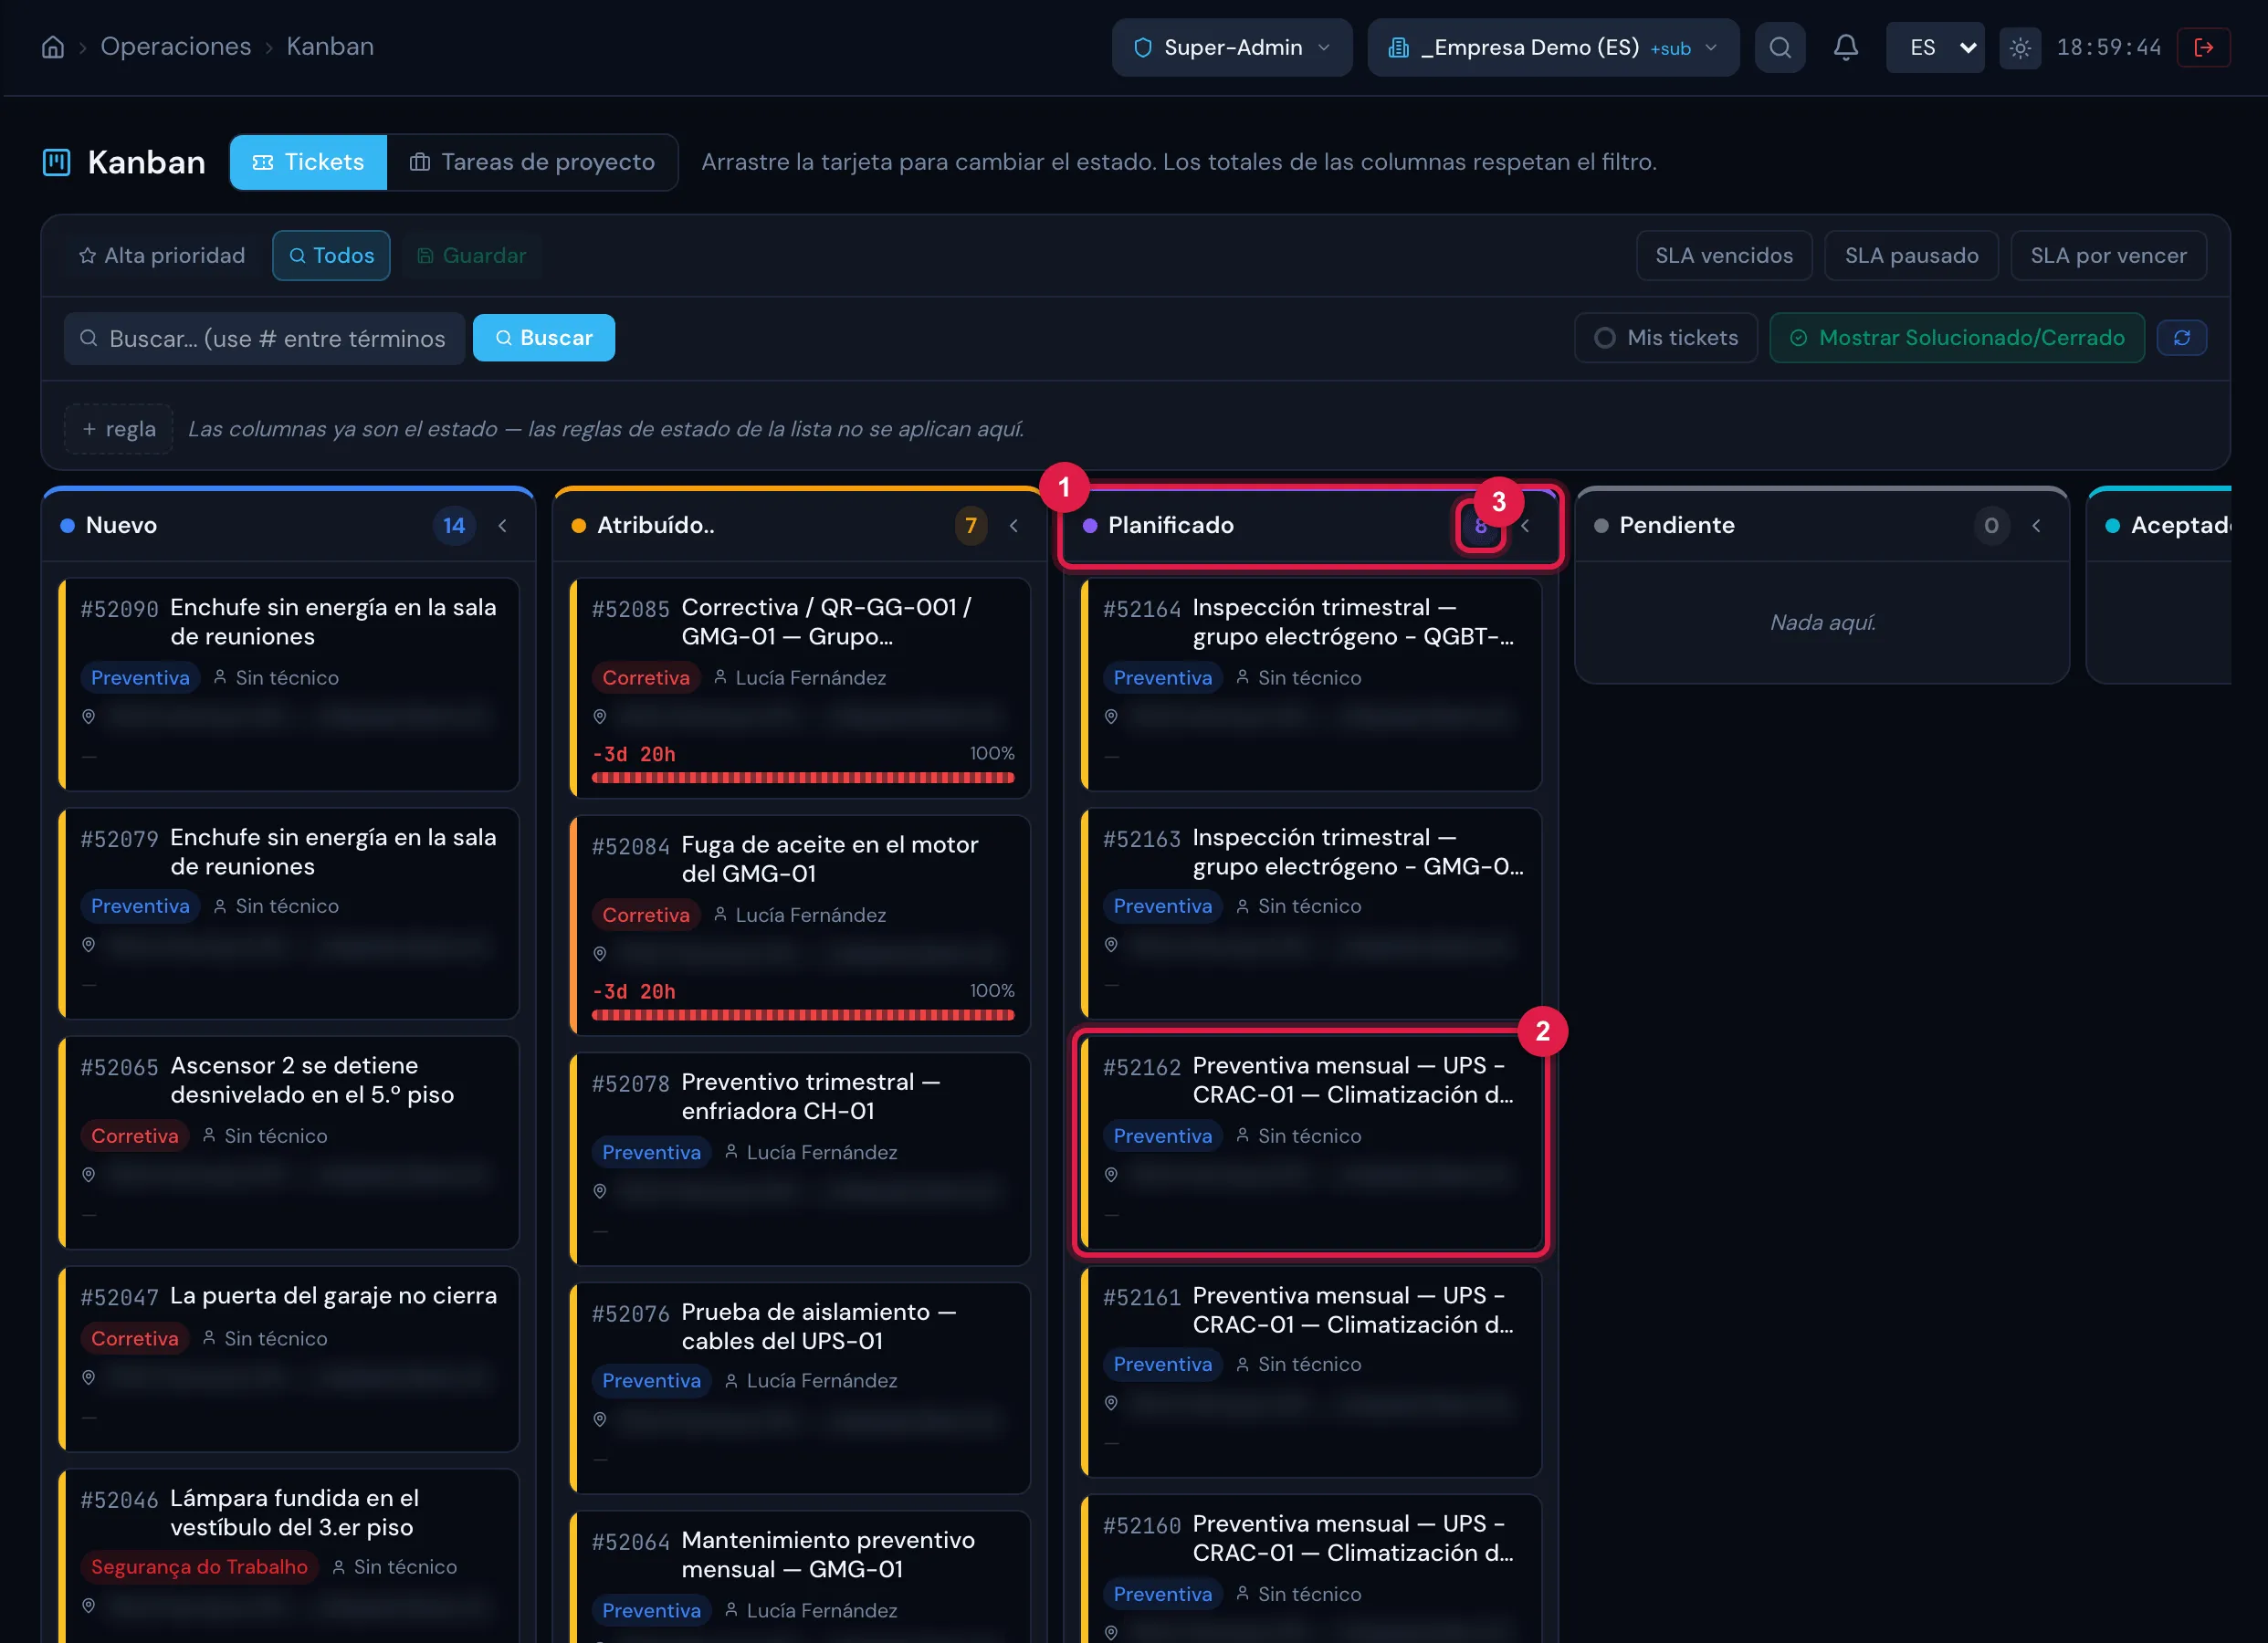Screen dimensions: 2268x1643
Task: Open global search magnifier icon
Action: click(x=1780, y=47)
